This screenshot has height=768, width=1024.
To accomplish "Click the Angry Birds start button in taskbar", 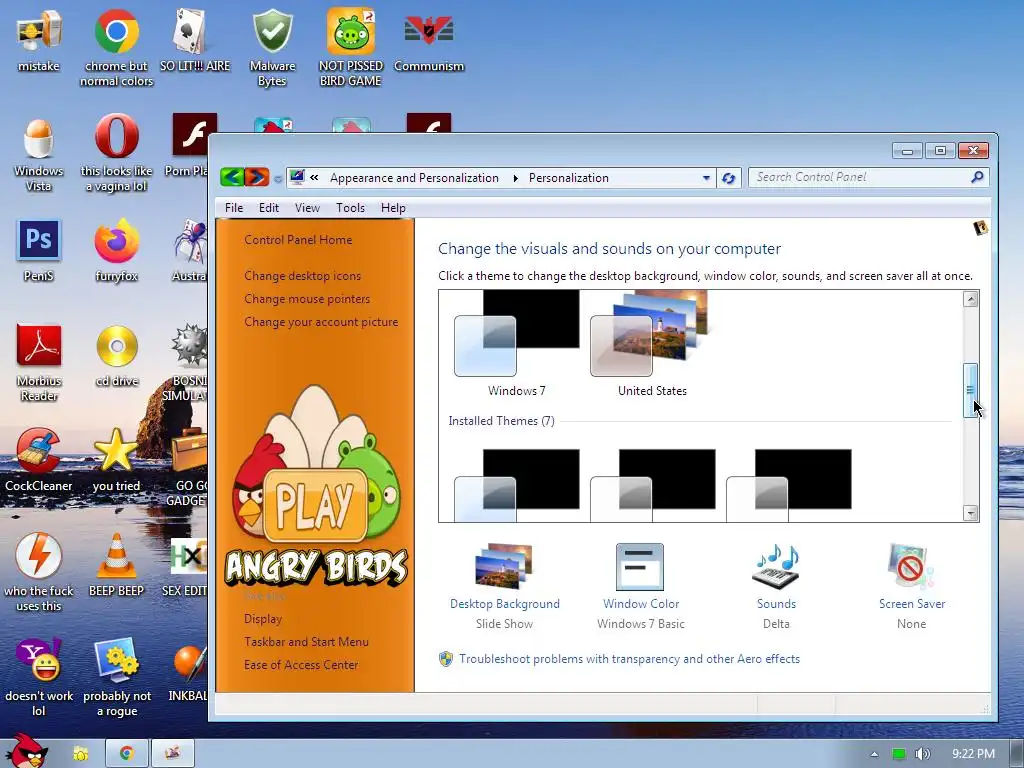I will [x=26, y=751].
